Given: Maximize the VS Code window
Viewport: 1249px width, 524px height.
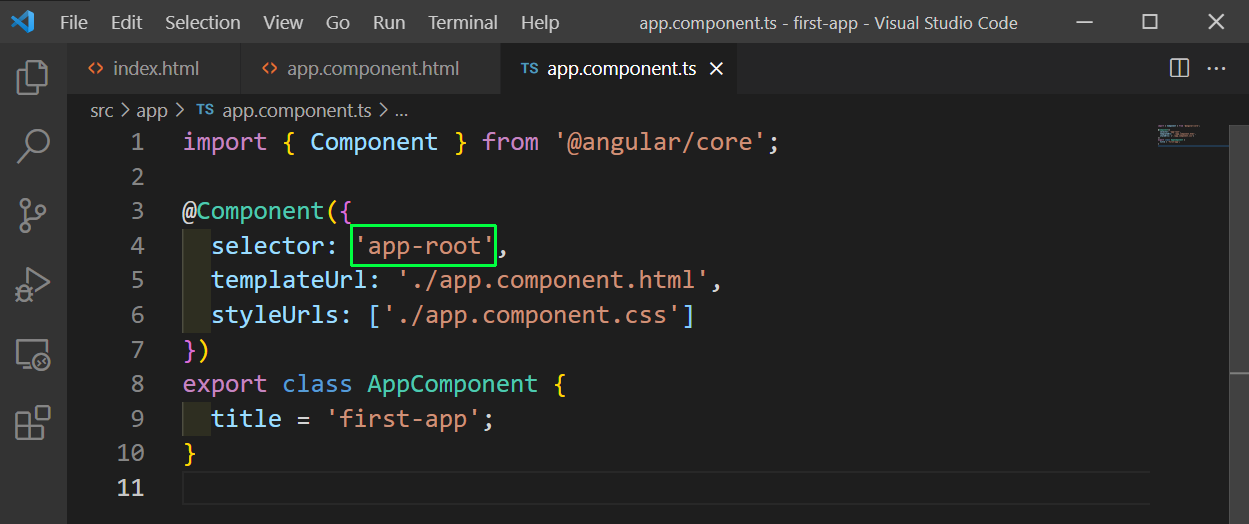Looking at the screenshot, I should point(1150,22).
